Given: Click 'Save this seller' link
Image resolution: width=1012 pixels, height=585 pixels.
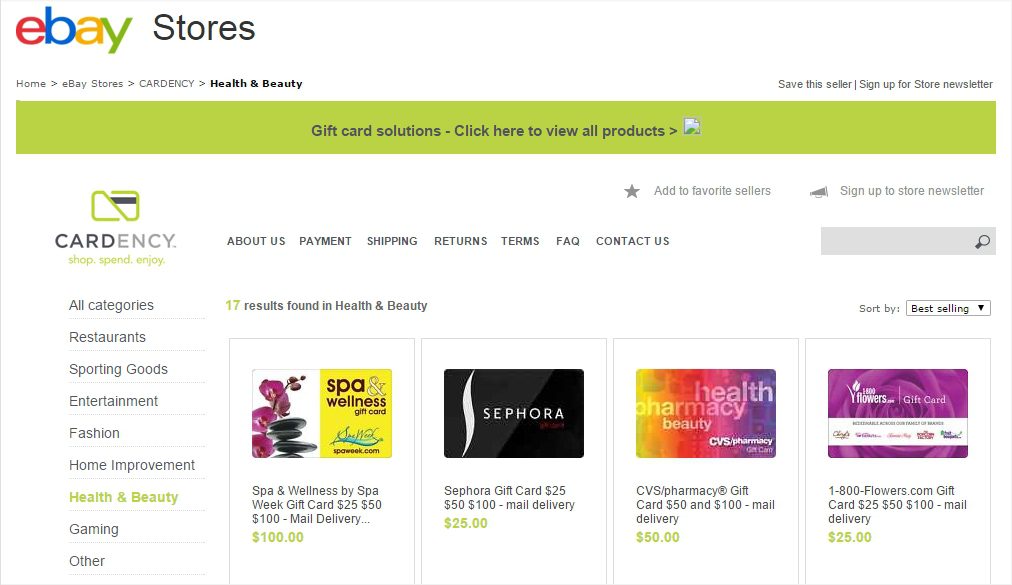Looking at the screenshot, I should (x=814, y=84).
